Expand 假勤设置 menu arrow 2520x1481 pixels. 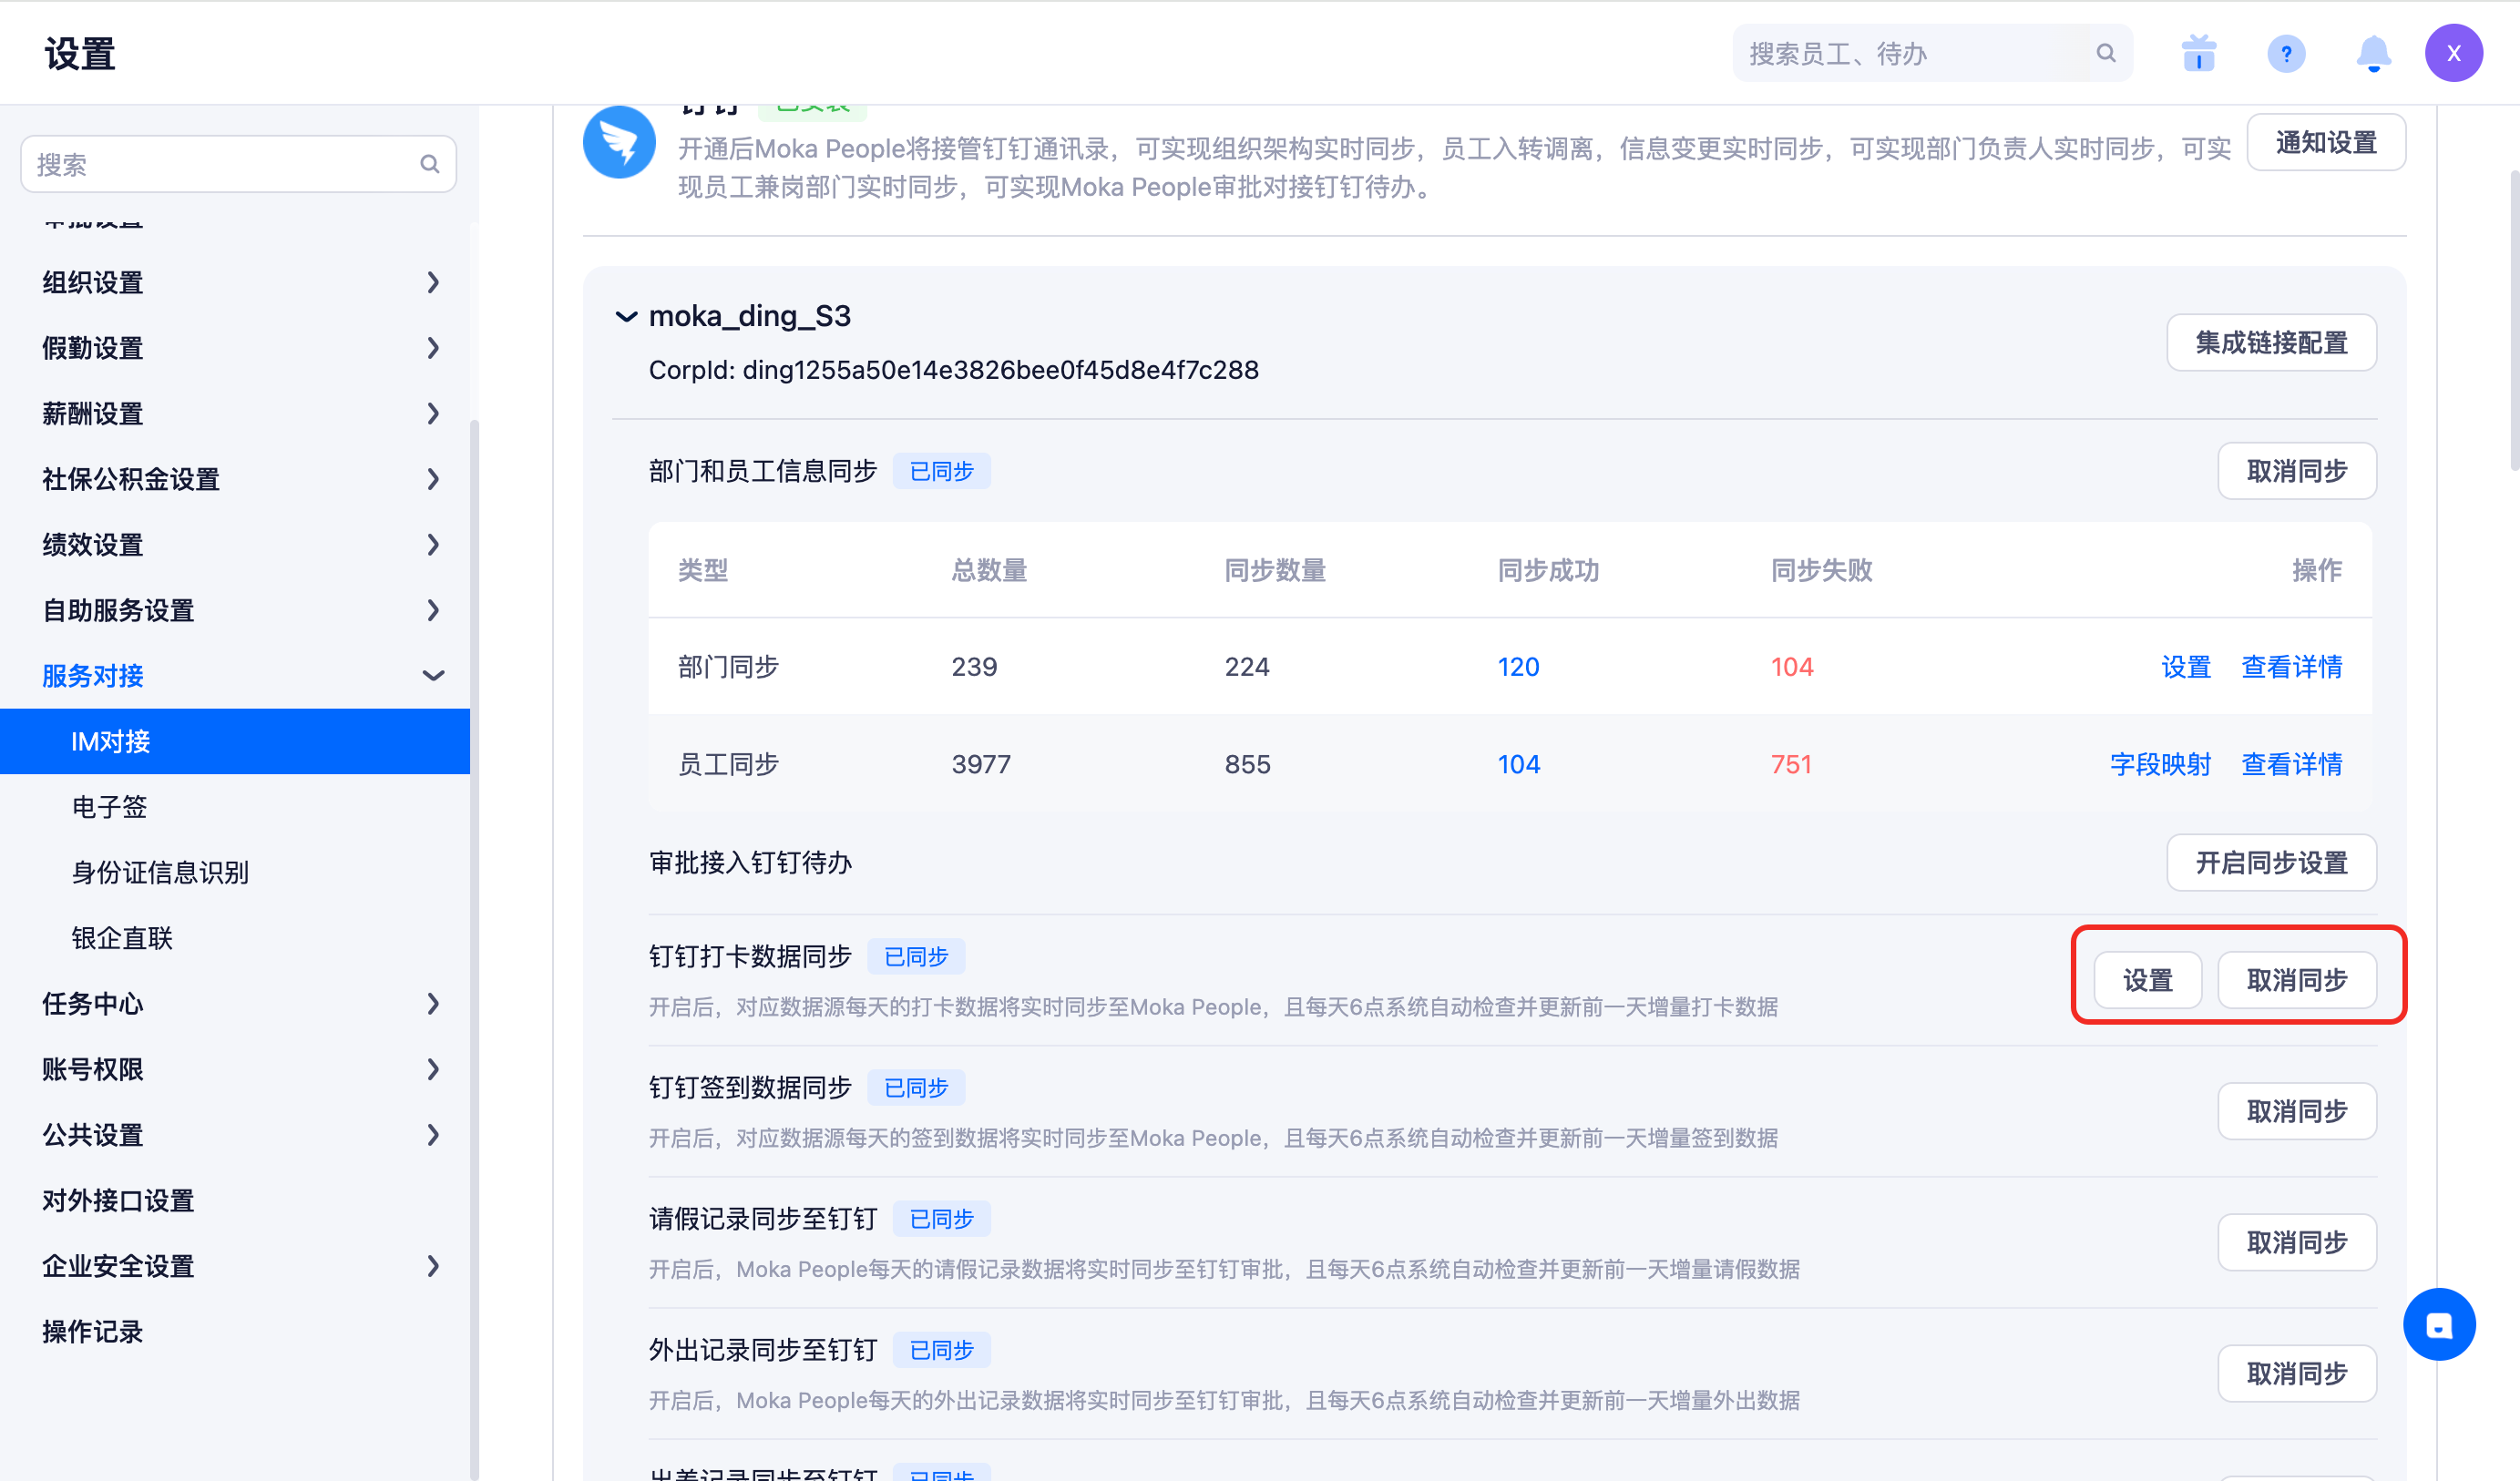[x=433, y=348]
